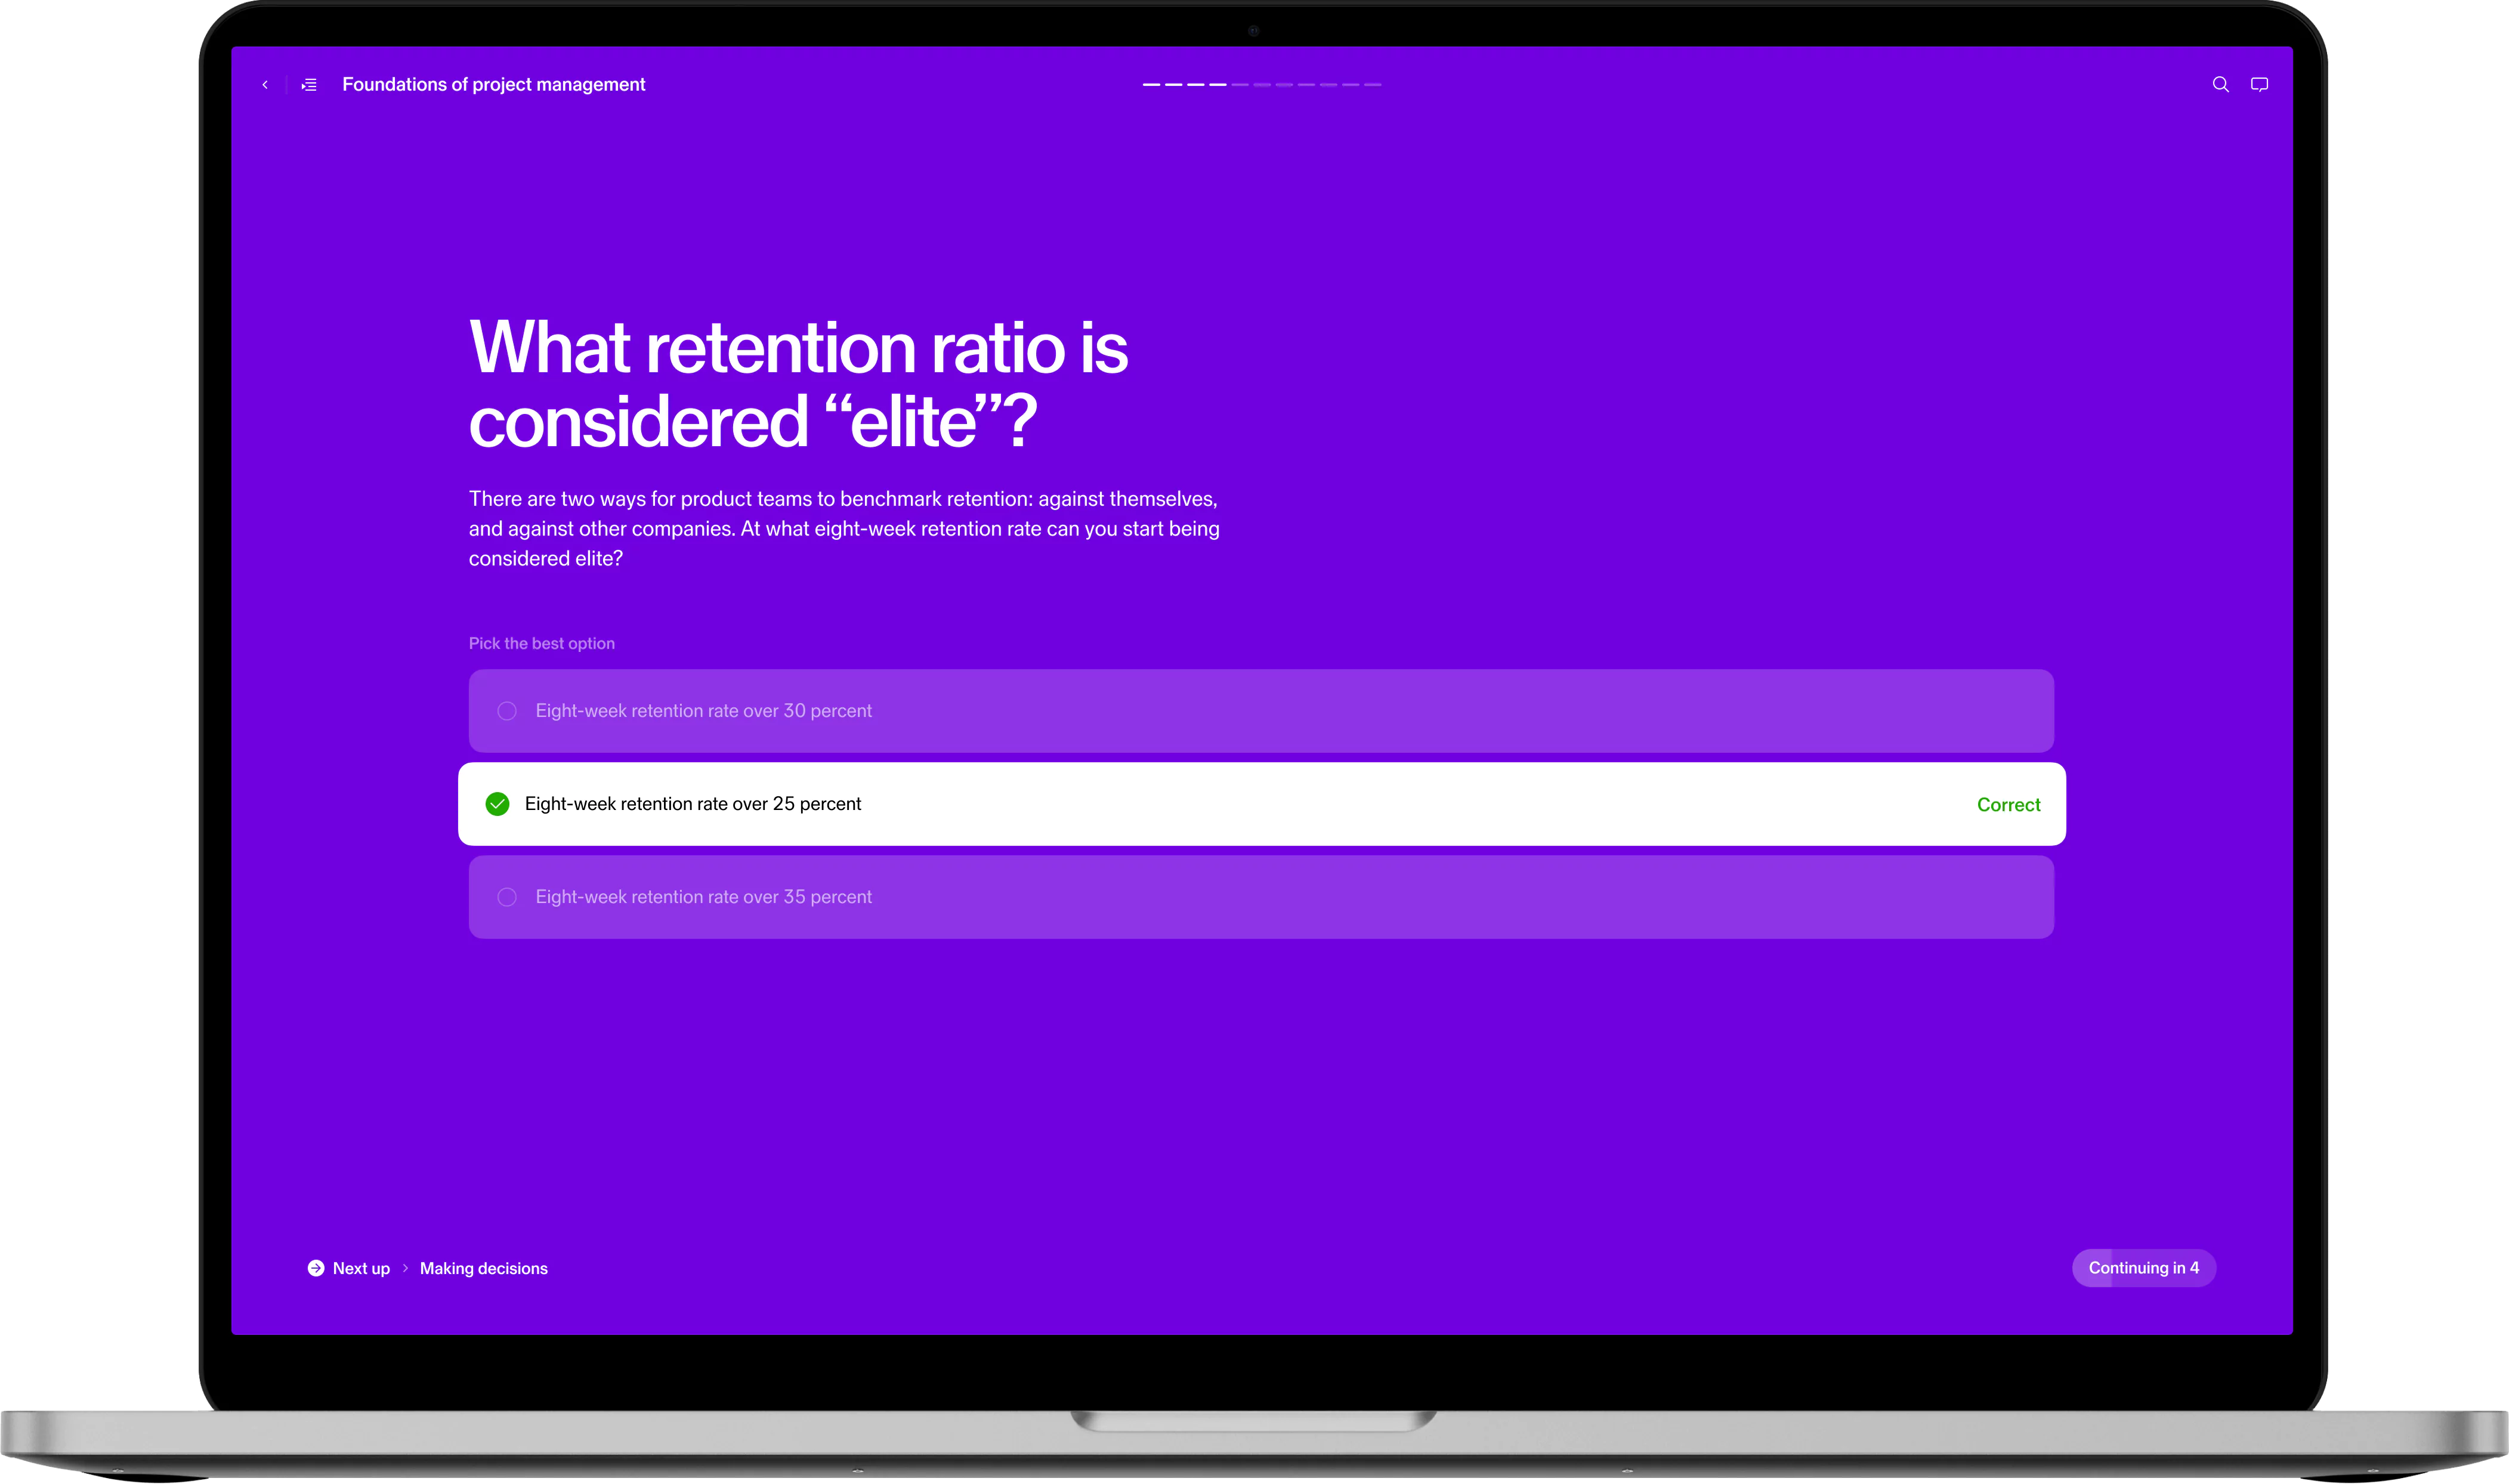Click the fourth filled progress segment
Screen dimensions: 2509x1484
(x=1217, y=85)
